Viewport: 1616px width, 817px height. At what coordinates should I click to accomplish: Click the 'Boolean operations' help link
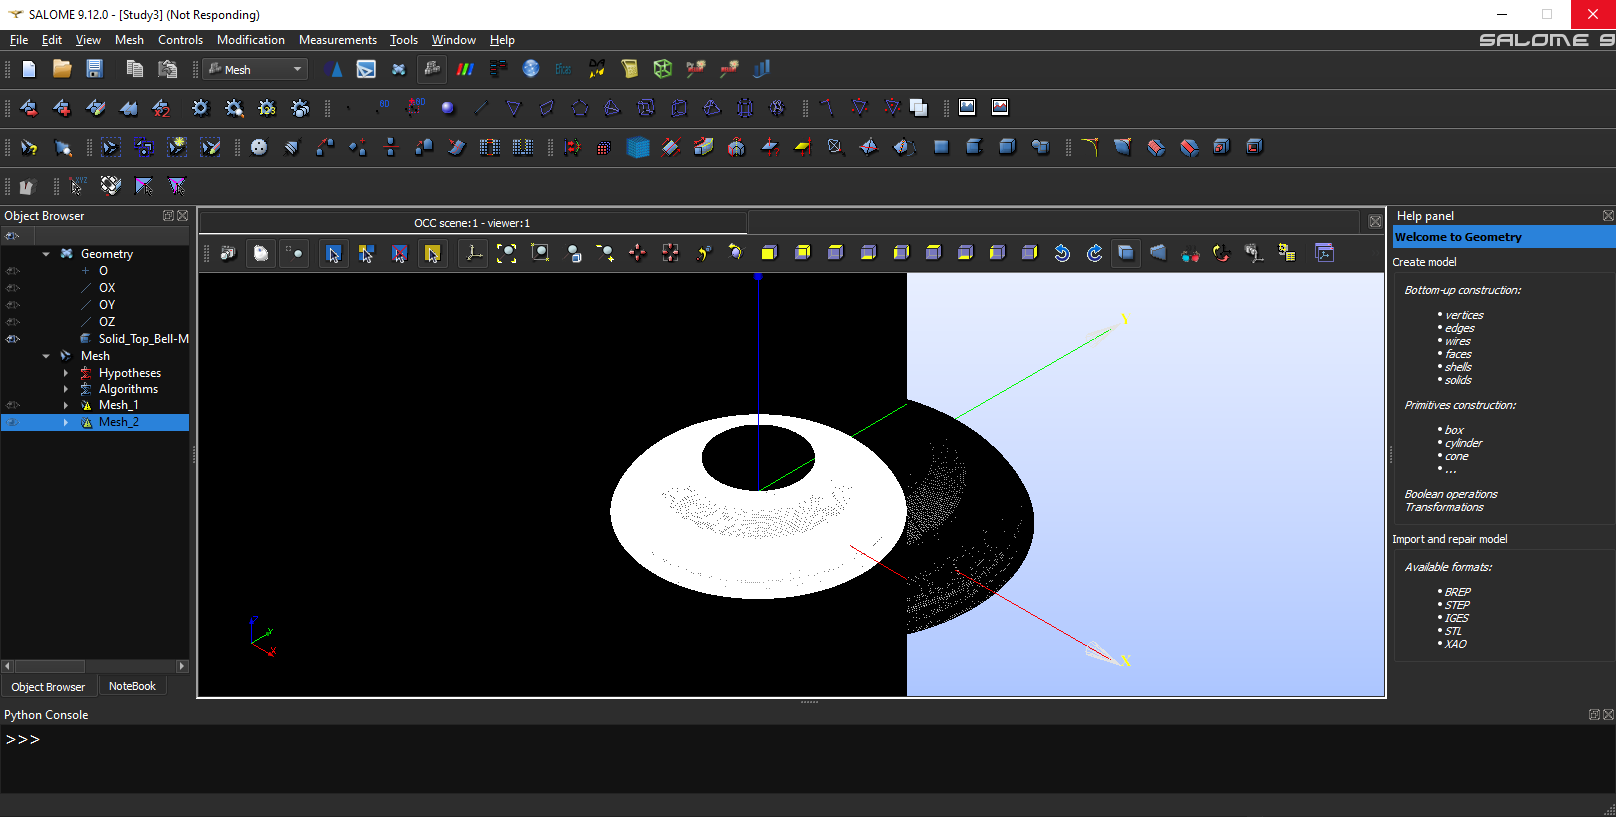click(x=1450, y=494)
